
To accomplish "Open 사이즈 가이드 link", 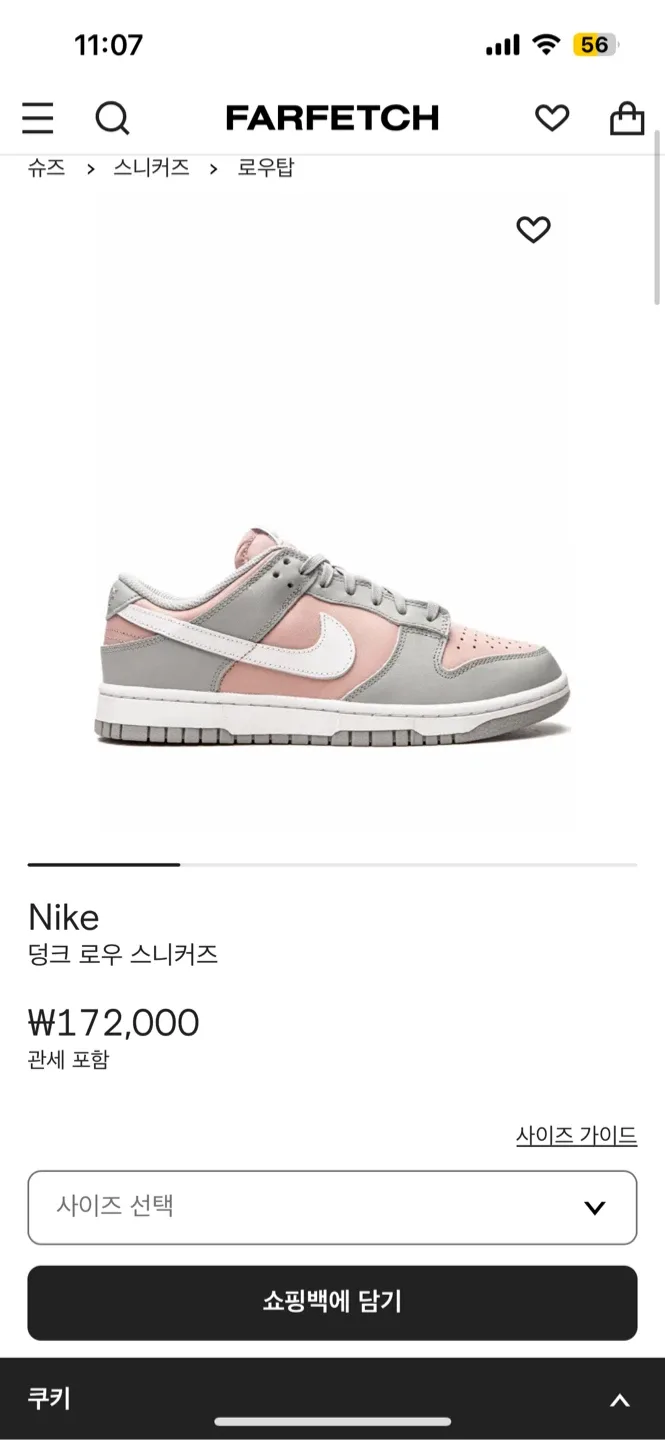I will 576,1136.
